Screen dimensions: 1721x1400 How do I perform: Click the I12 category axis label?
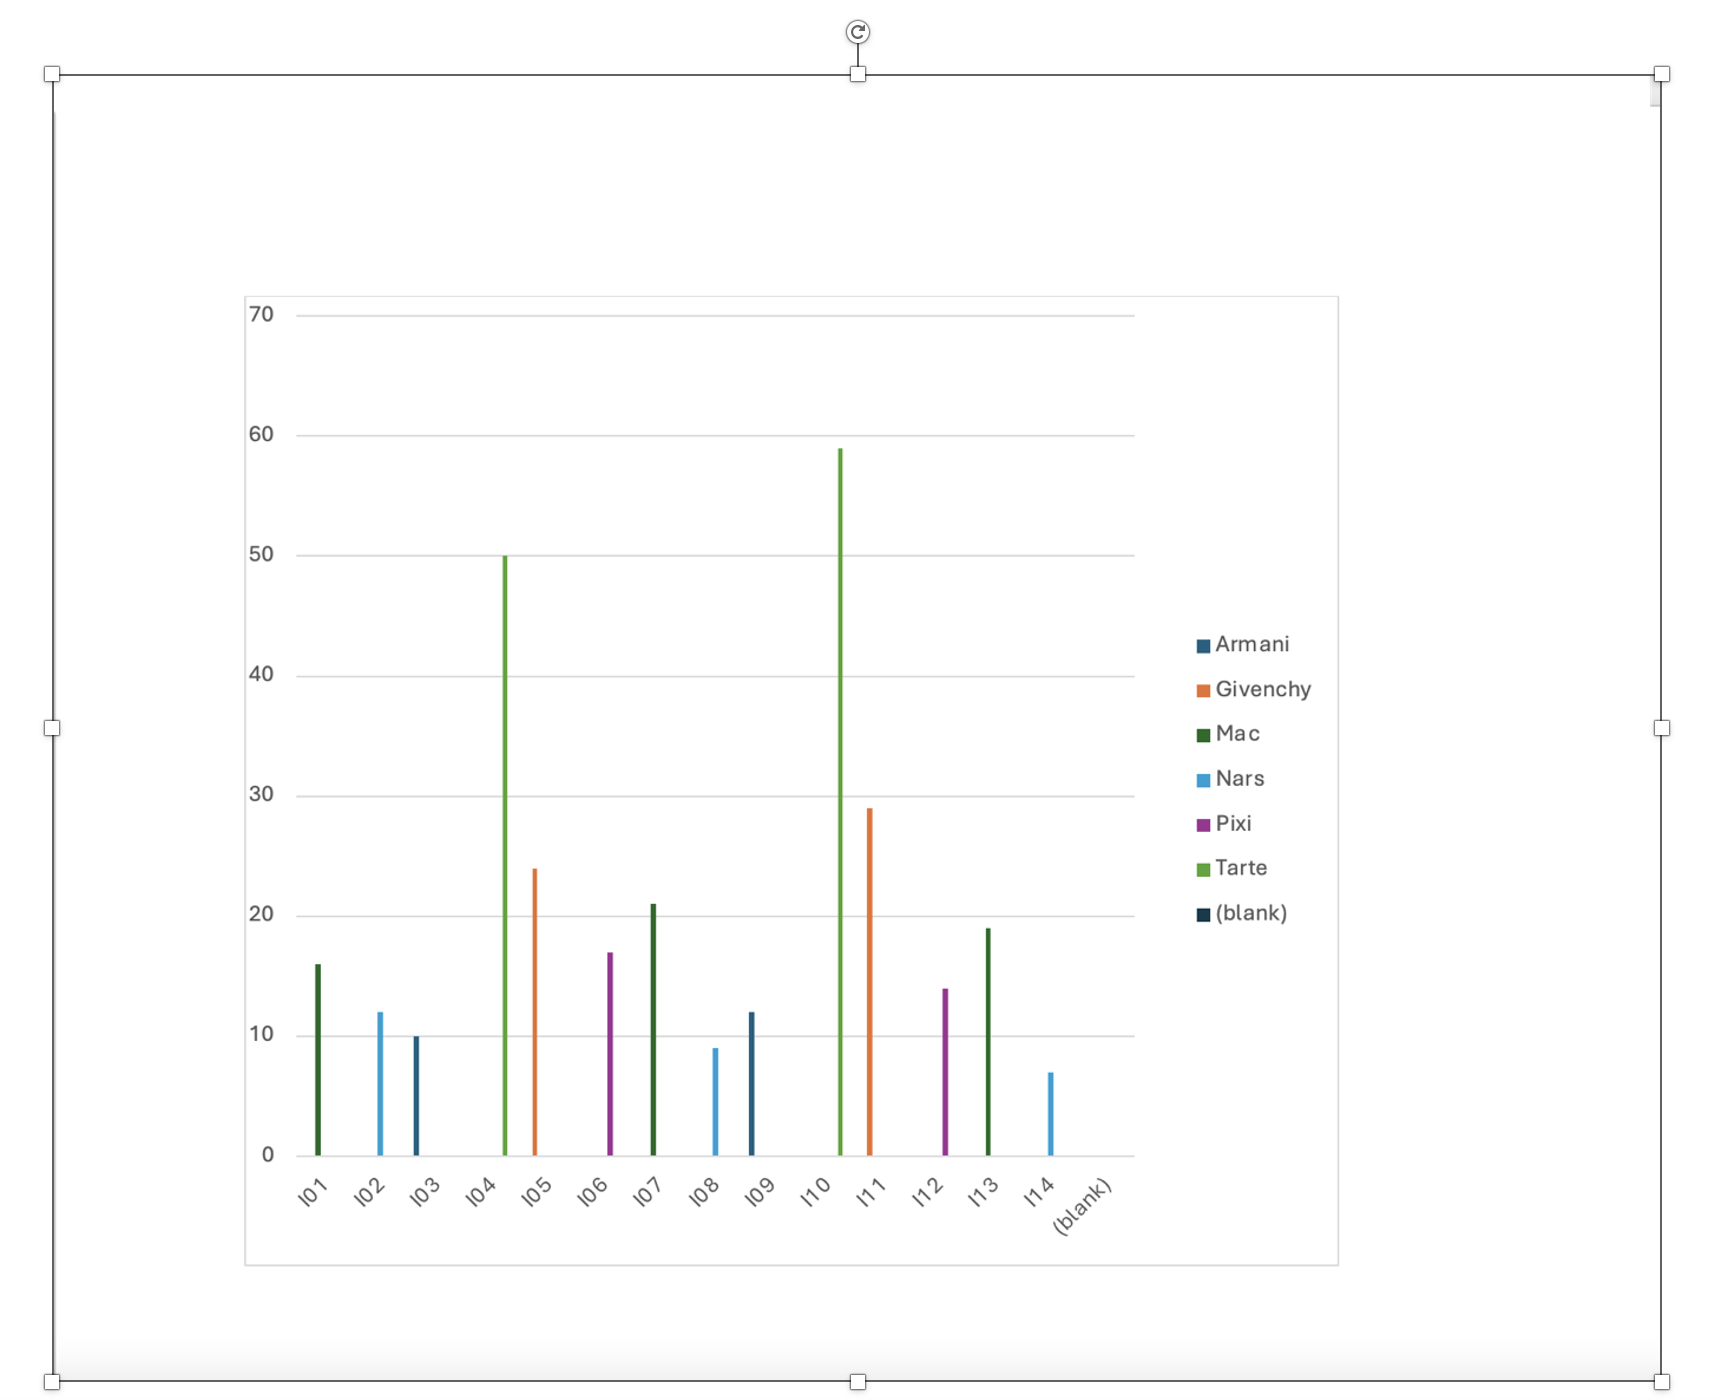pos(928,1192)
